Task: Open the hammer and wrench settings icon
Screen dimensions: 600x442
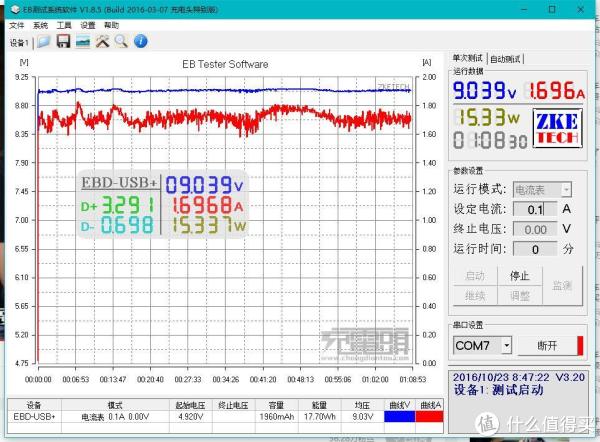Action: click(x=102, y=41)
